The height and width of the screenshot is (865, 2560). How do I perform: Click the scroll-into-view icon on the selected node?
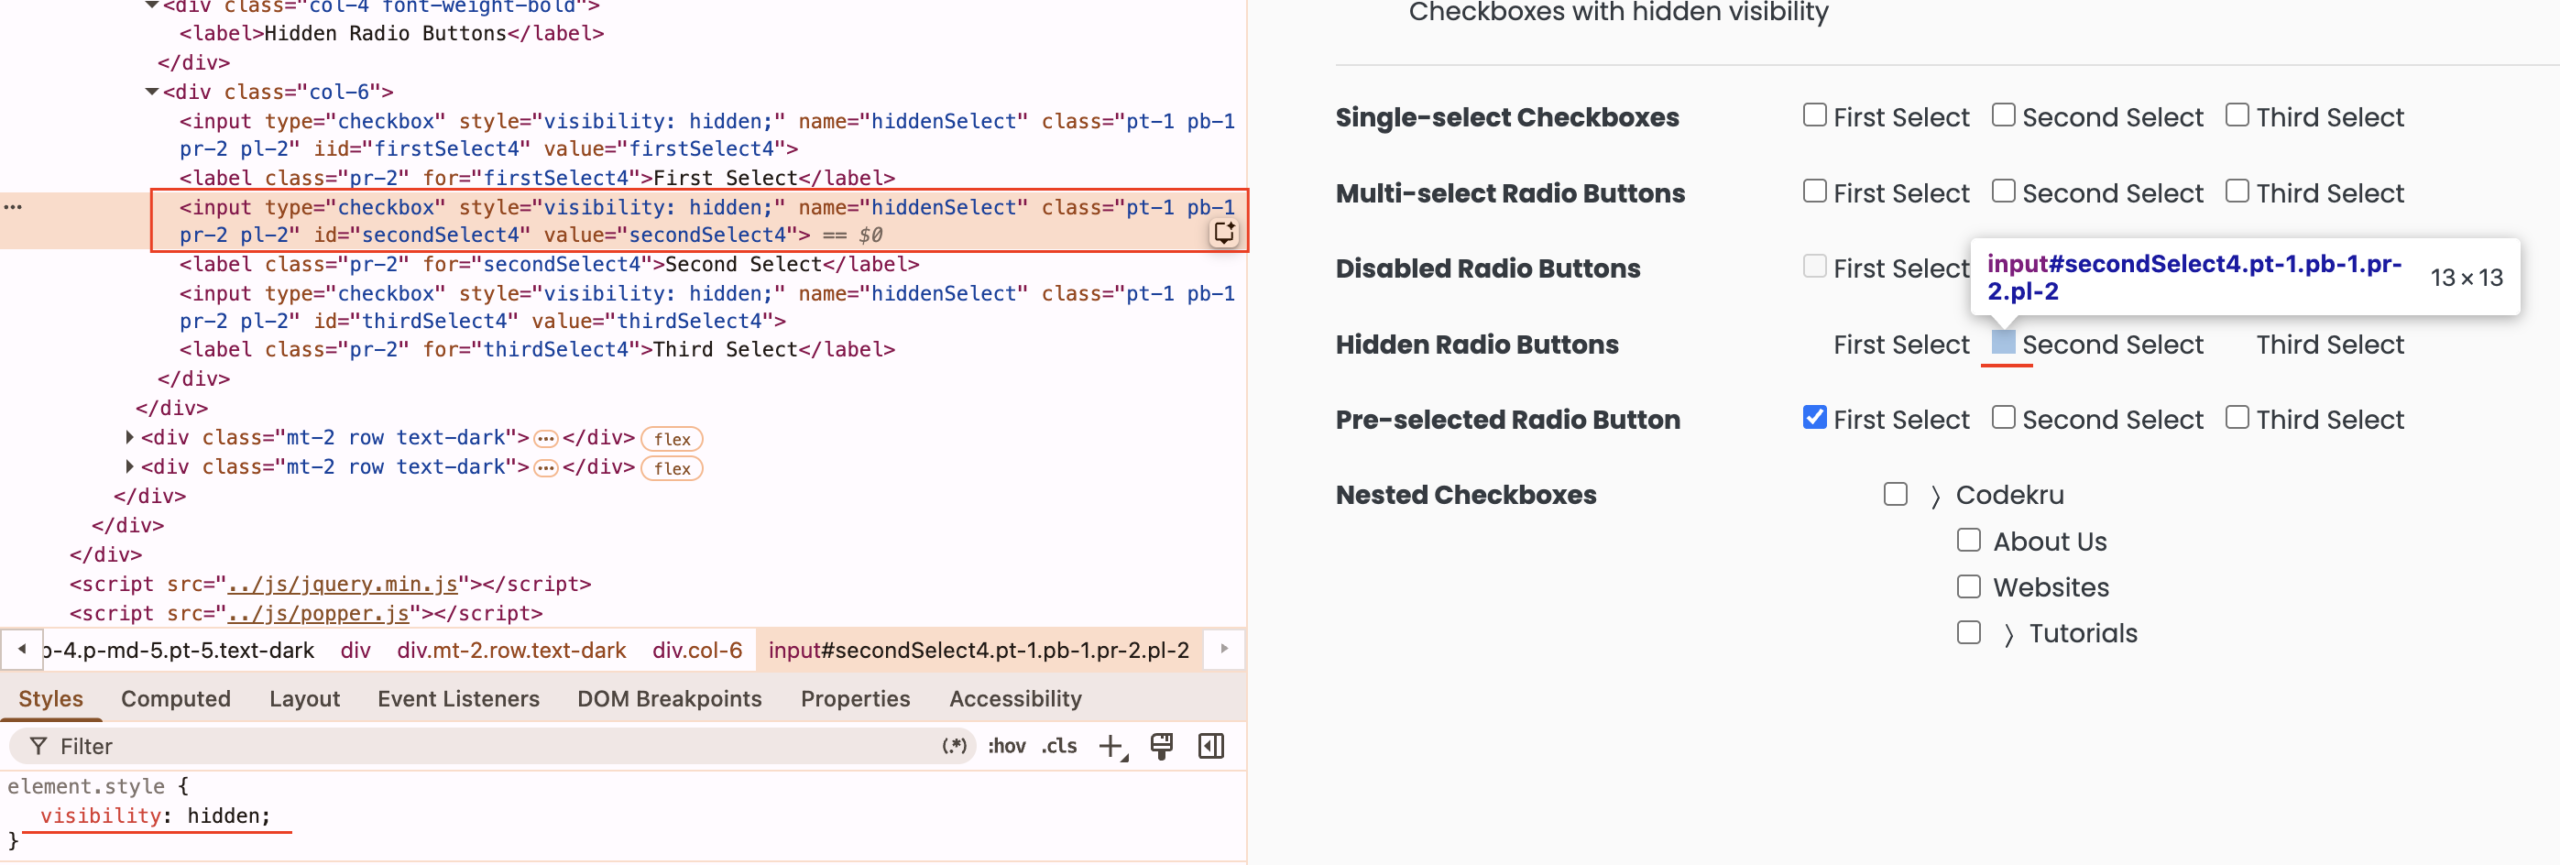pos(1224,233)
